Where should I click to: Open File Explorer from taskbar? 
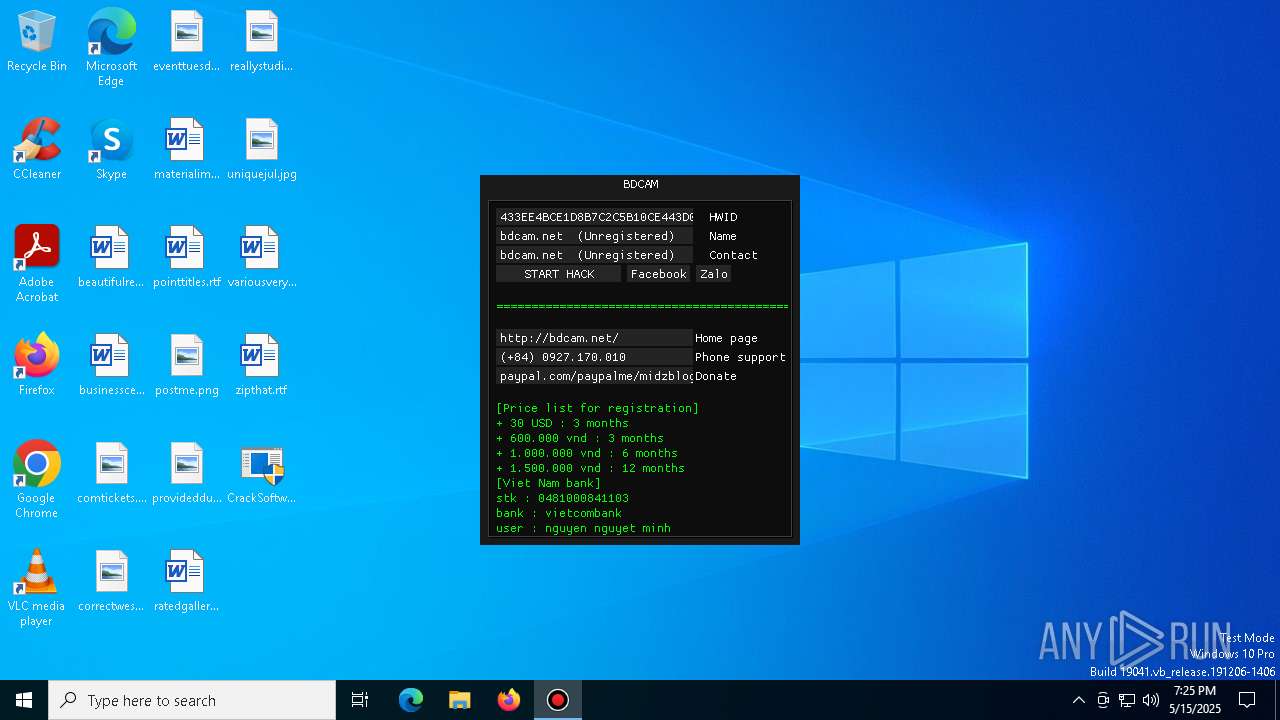(x=460, y=700)
